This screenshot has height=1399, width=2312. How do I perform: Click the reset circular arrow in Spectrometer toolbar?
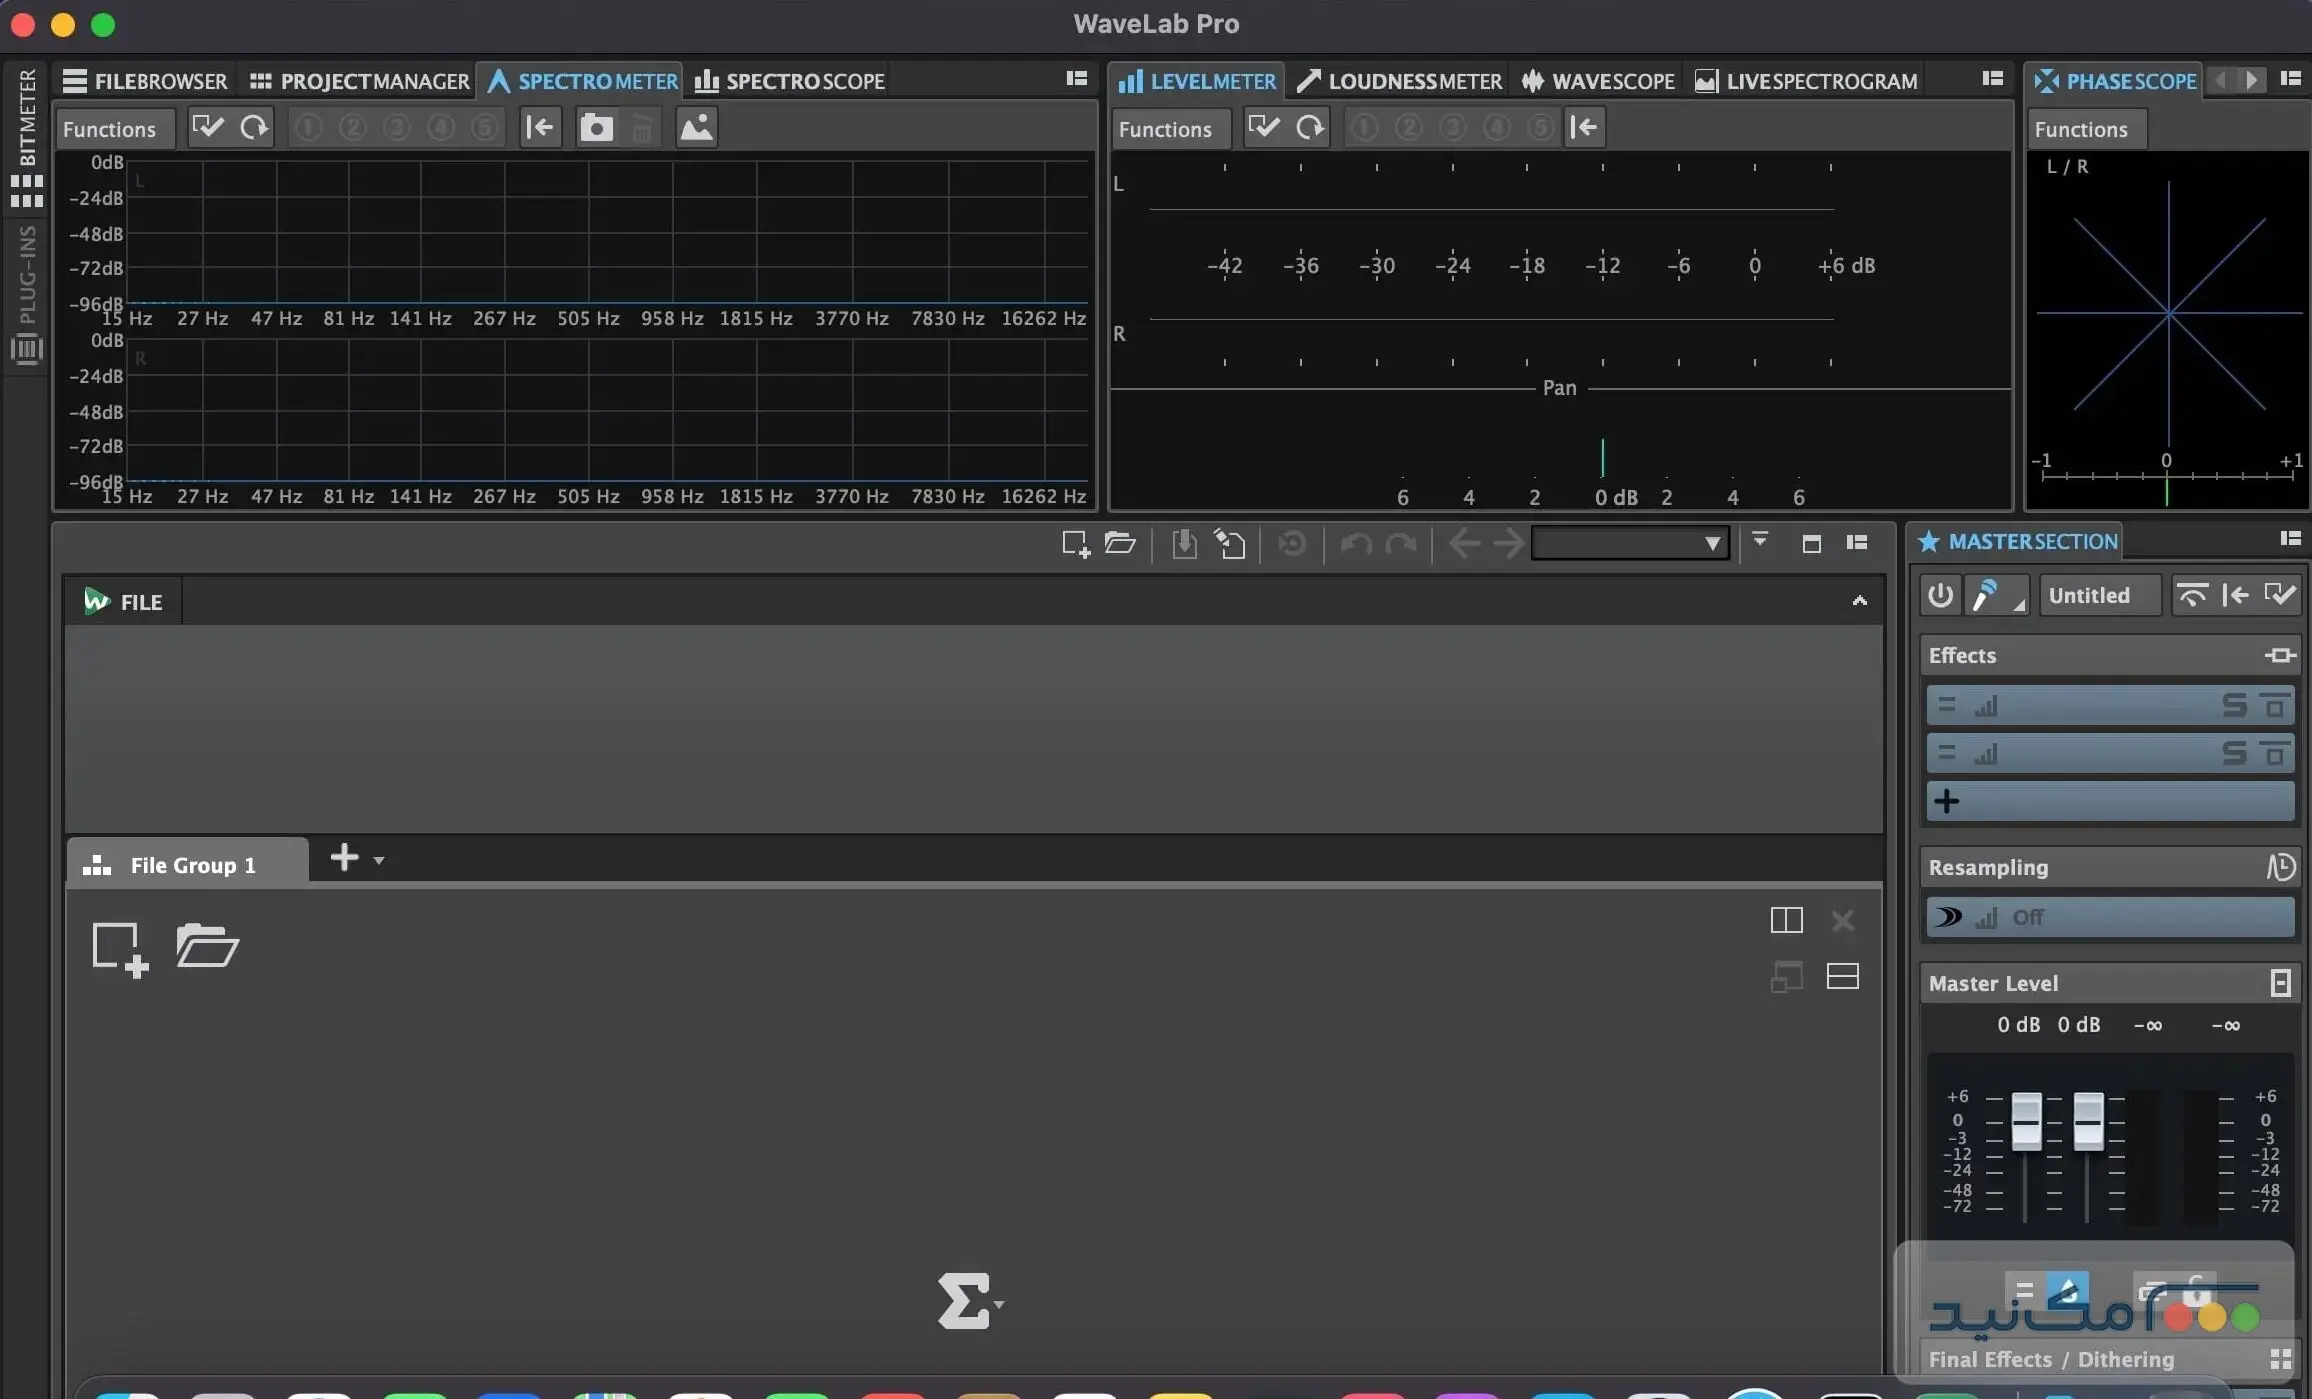254,128
